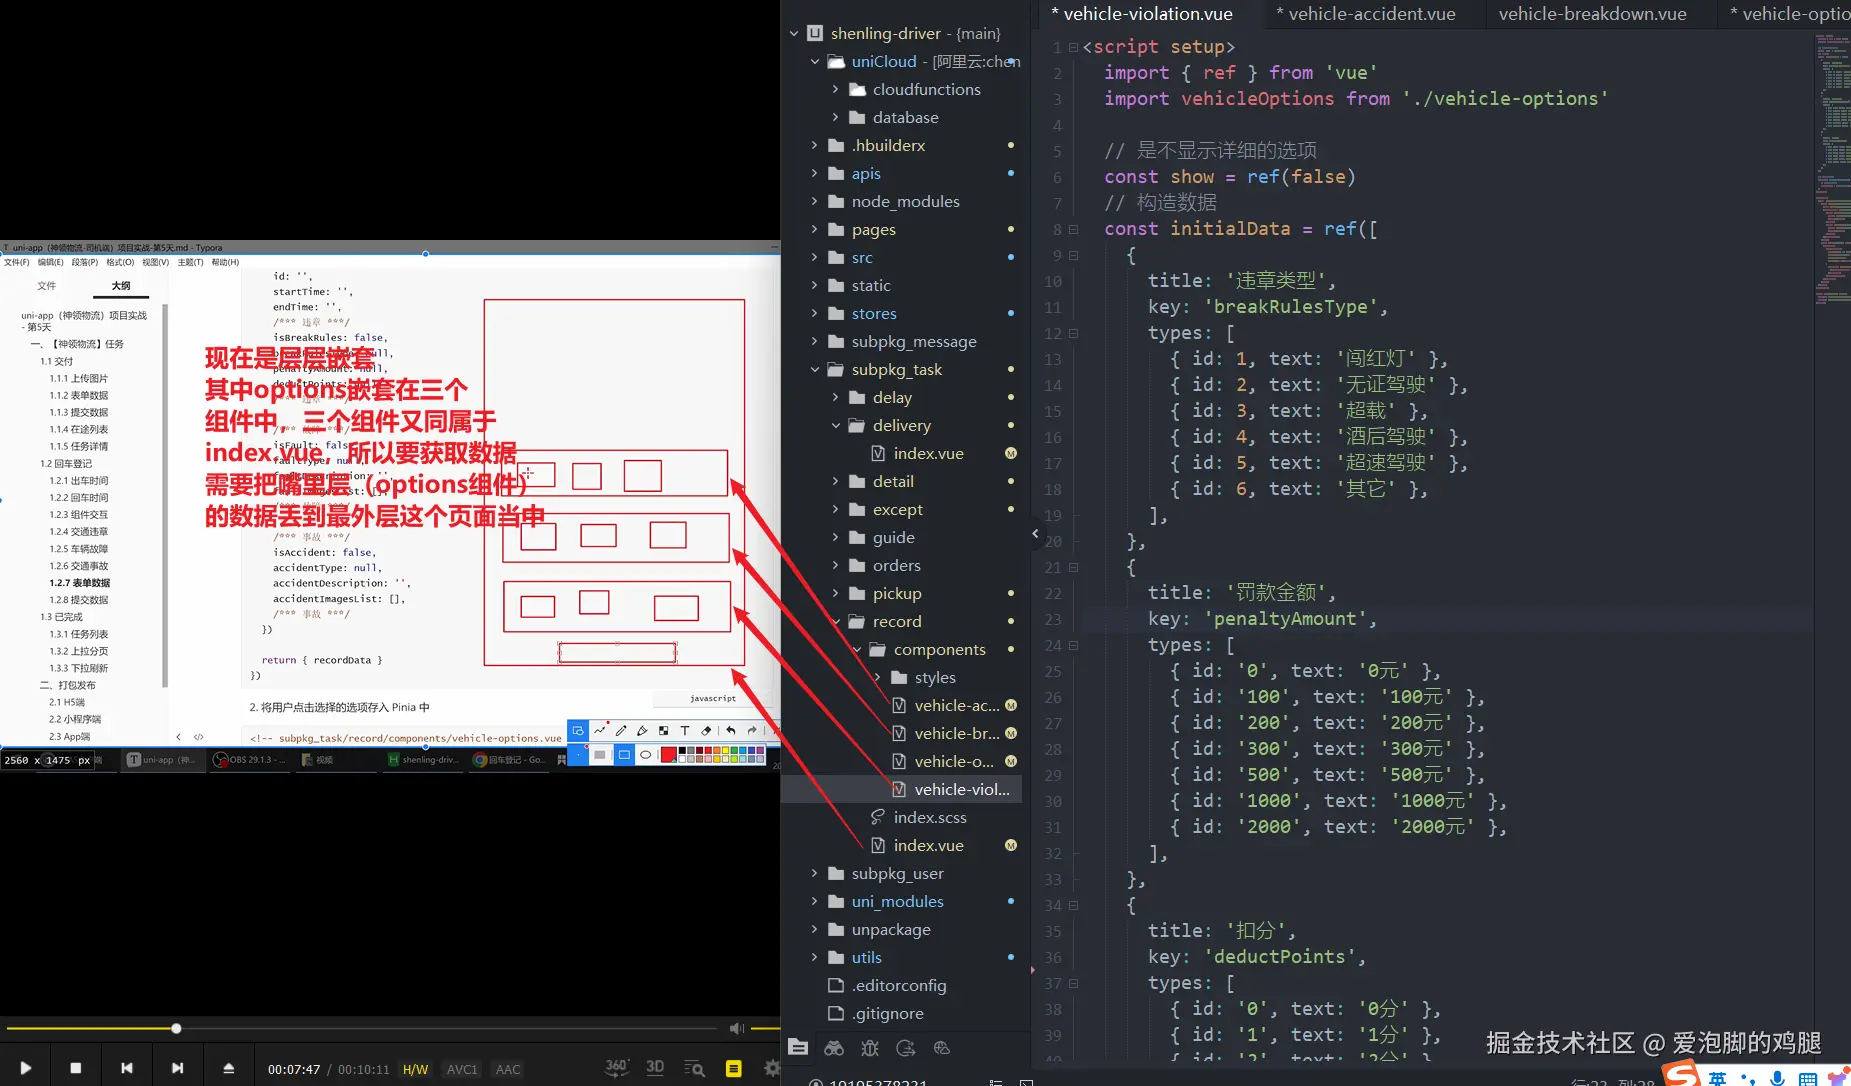Switch to 文件 tab in Typora sidebar
This screenshot has width=1851, height=1086.
(47, 286)
